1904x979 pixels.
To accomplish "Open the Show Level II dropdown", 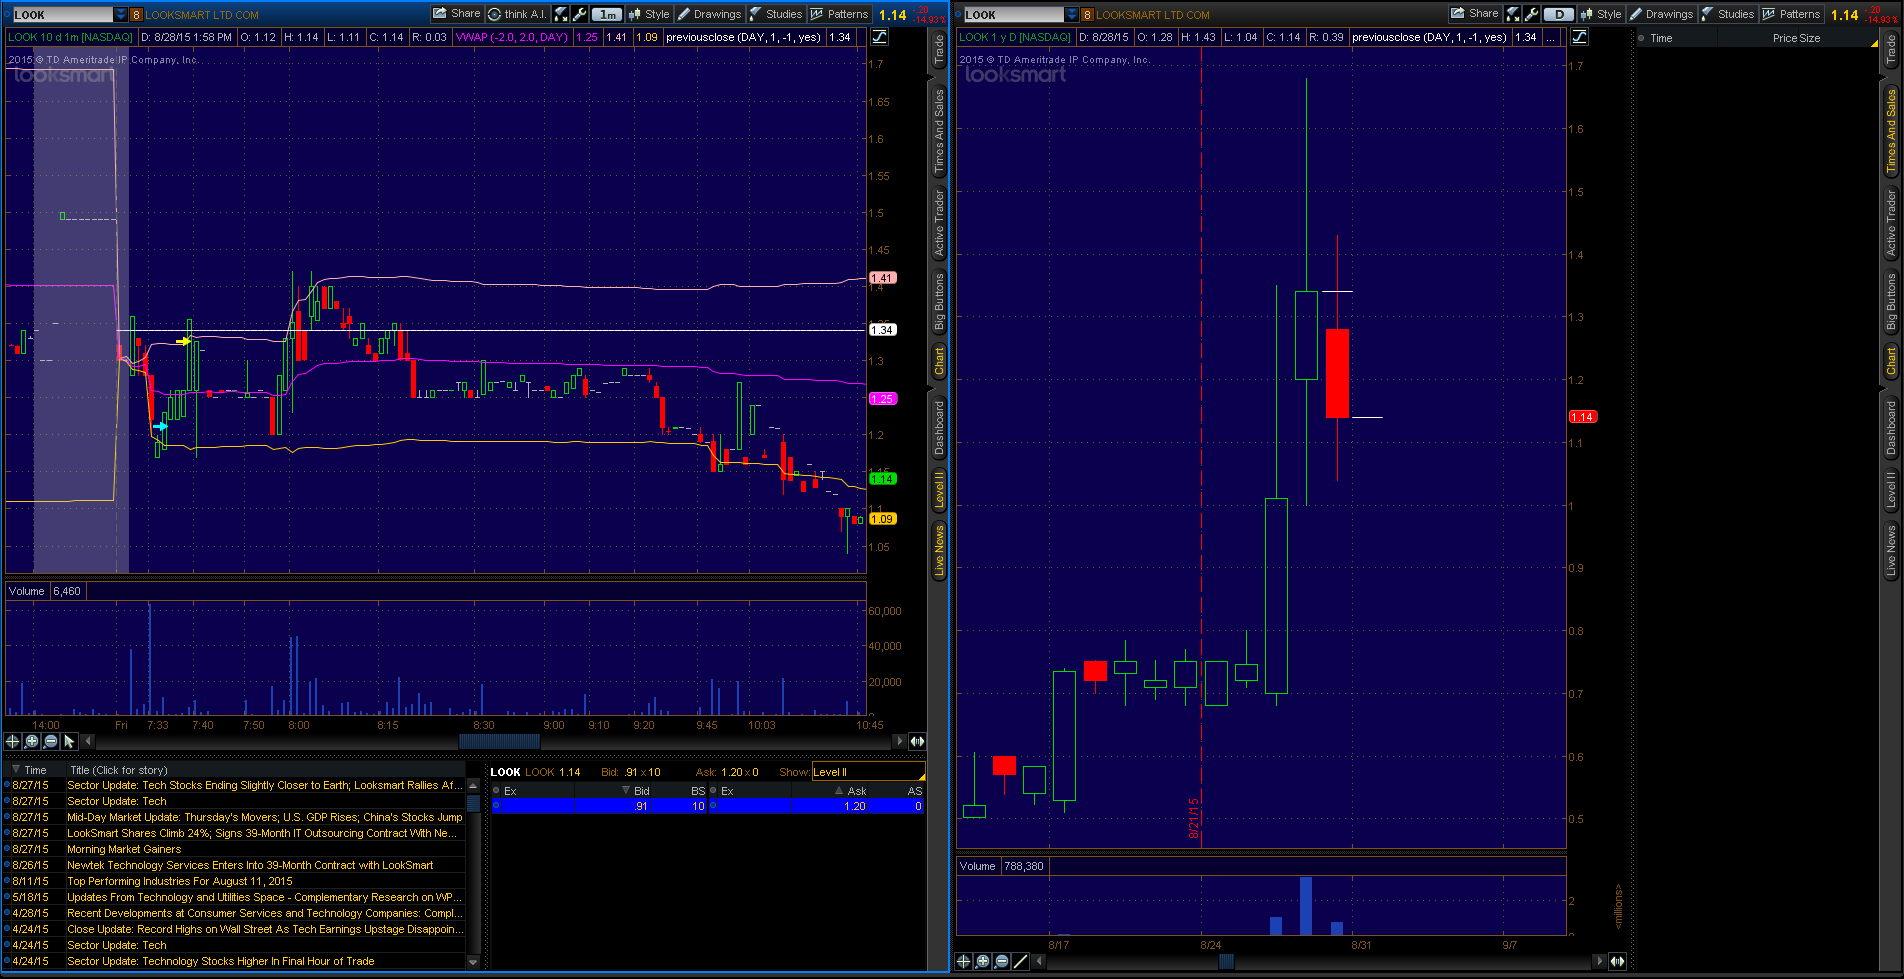I will pyautogui.click(x=868, y=772).
